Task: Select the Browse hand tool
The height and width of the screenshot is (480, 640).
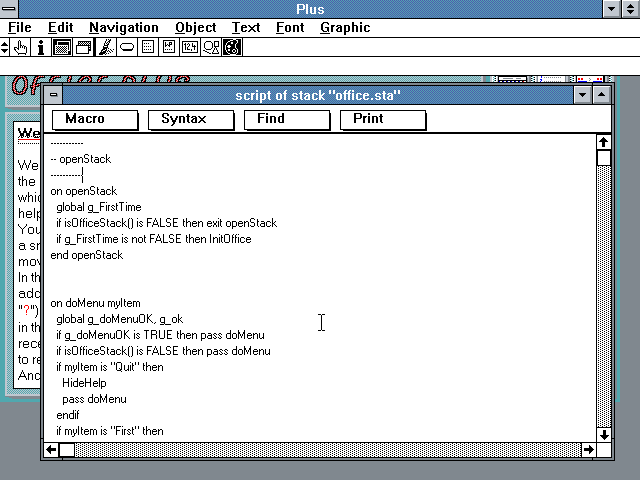Action: click(x=20, y=47)
